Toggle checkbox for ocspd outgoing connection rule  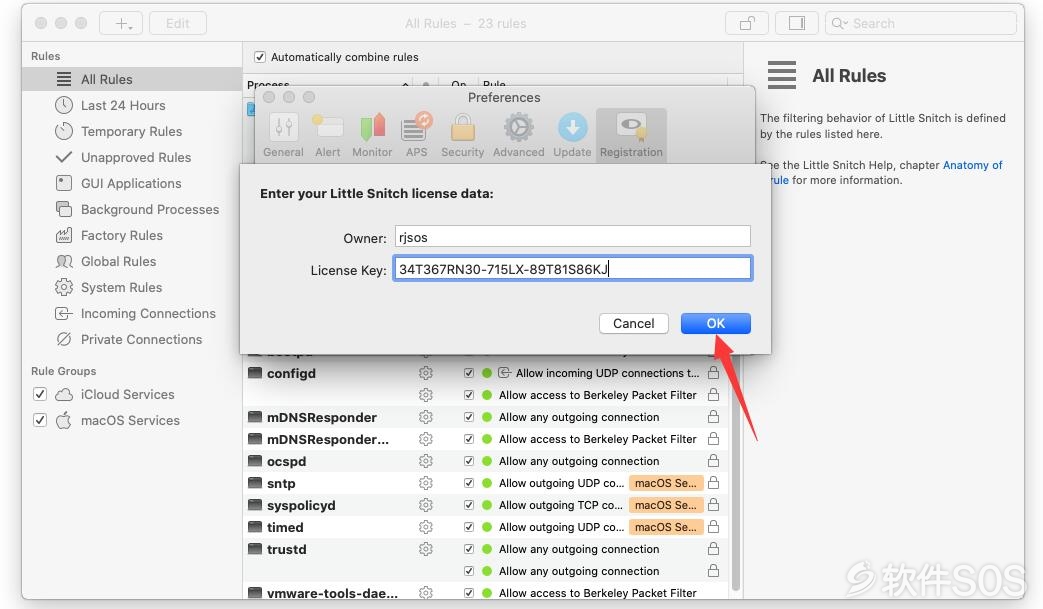coord(469,461)
